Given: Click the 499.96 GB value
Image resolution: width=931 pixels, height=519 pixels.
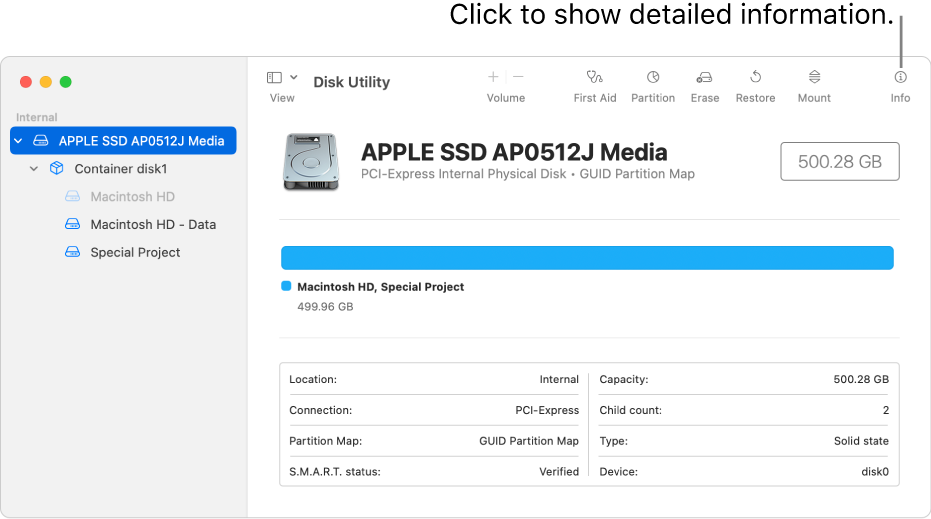Looking at the screenshot, I should (x=325, y=306).
